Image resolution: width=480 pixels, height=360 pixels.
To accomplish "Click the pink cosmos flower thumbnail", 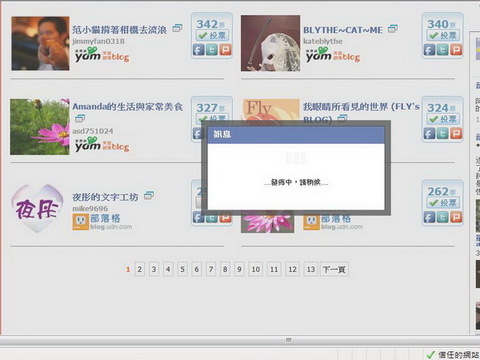I will [x=40, y=127].
